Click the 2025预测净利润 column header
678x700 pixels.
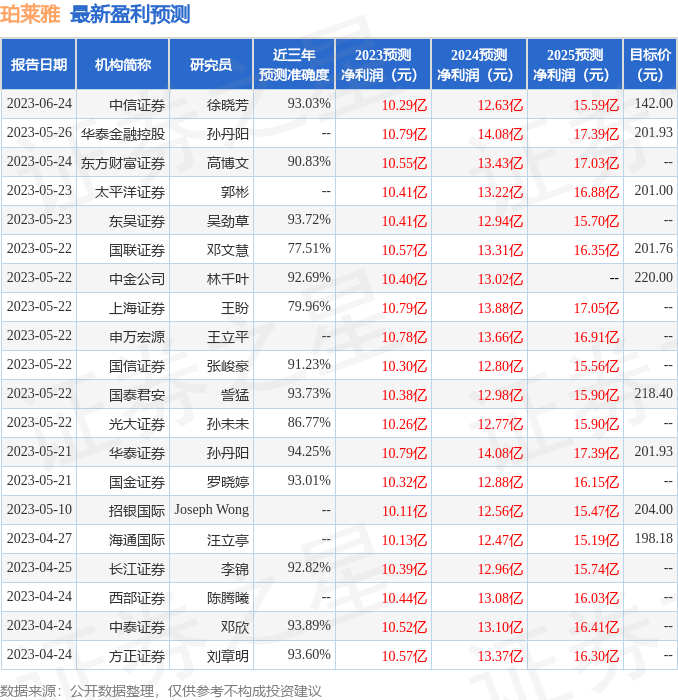[575, 65]
